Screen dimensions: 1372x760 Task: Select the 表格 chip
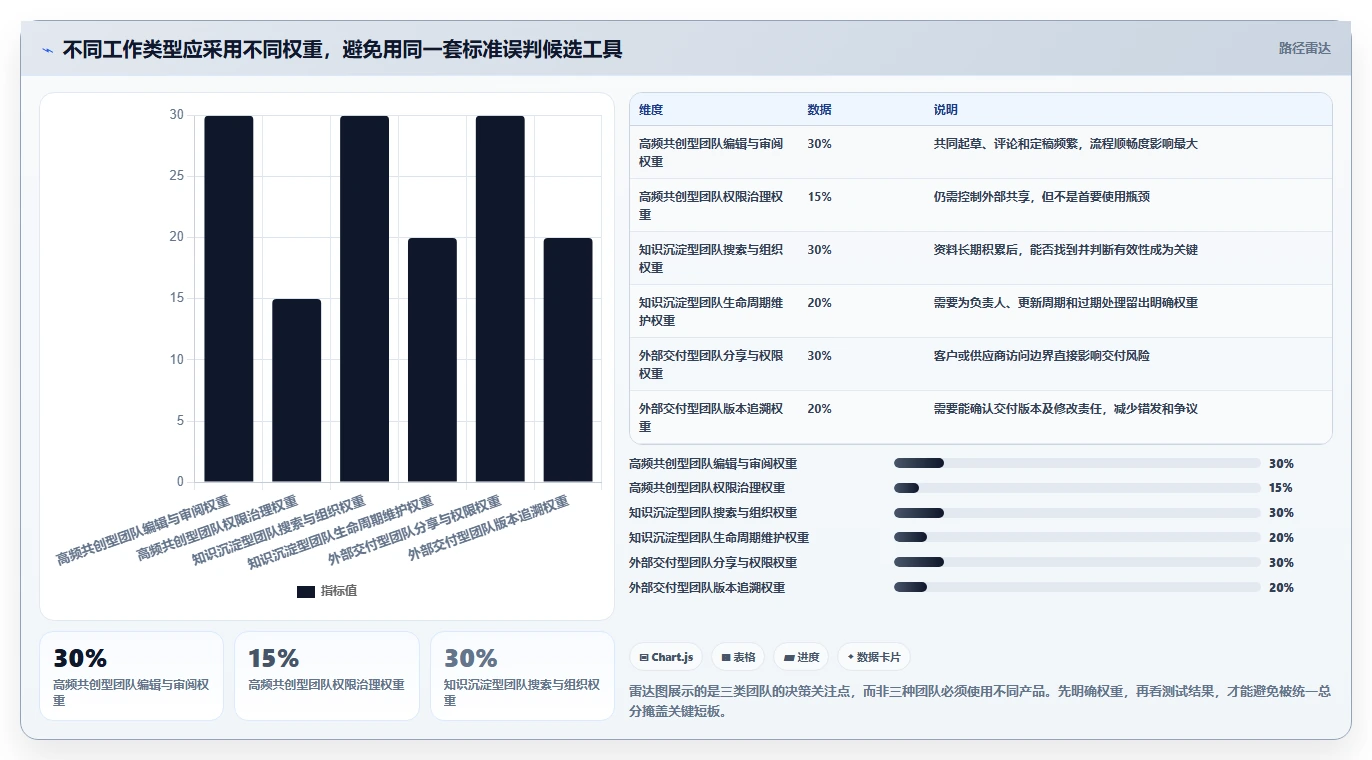coord(738,657)
